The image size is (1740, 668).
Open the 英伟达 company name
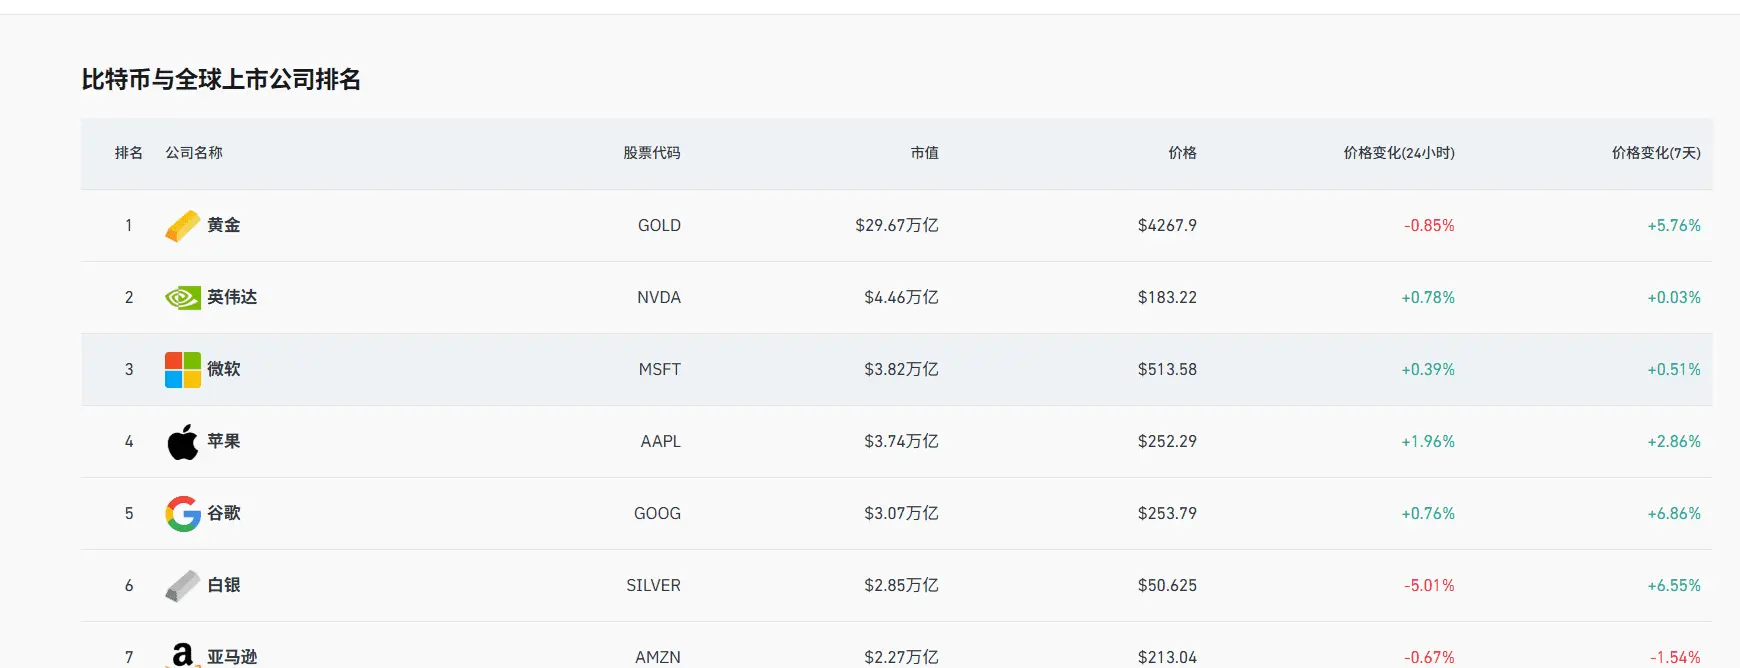point(232,298)
